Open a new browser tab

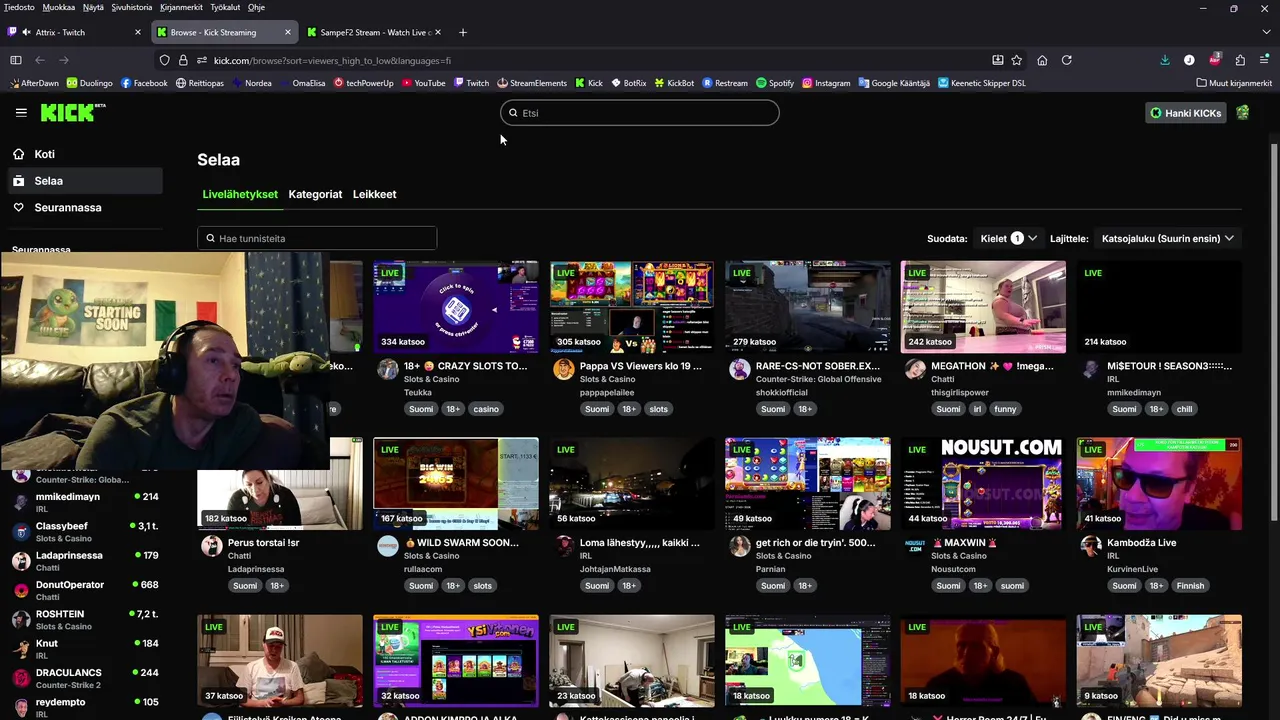tap(462, 32)
